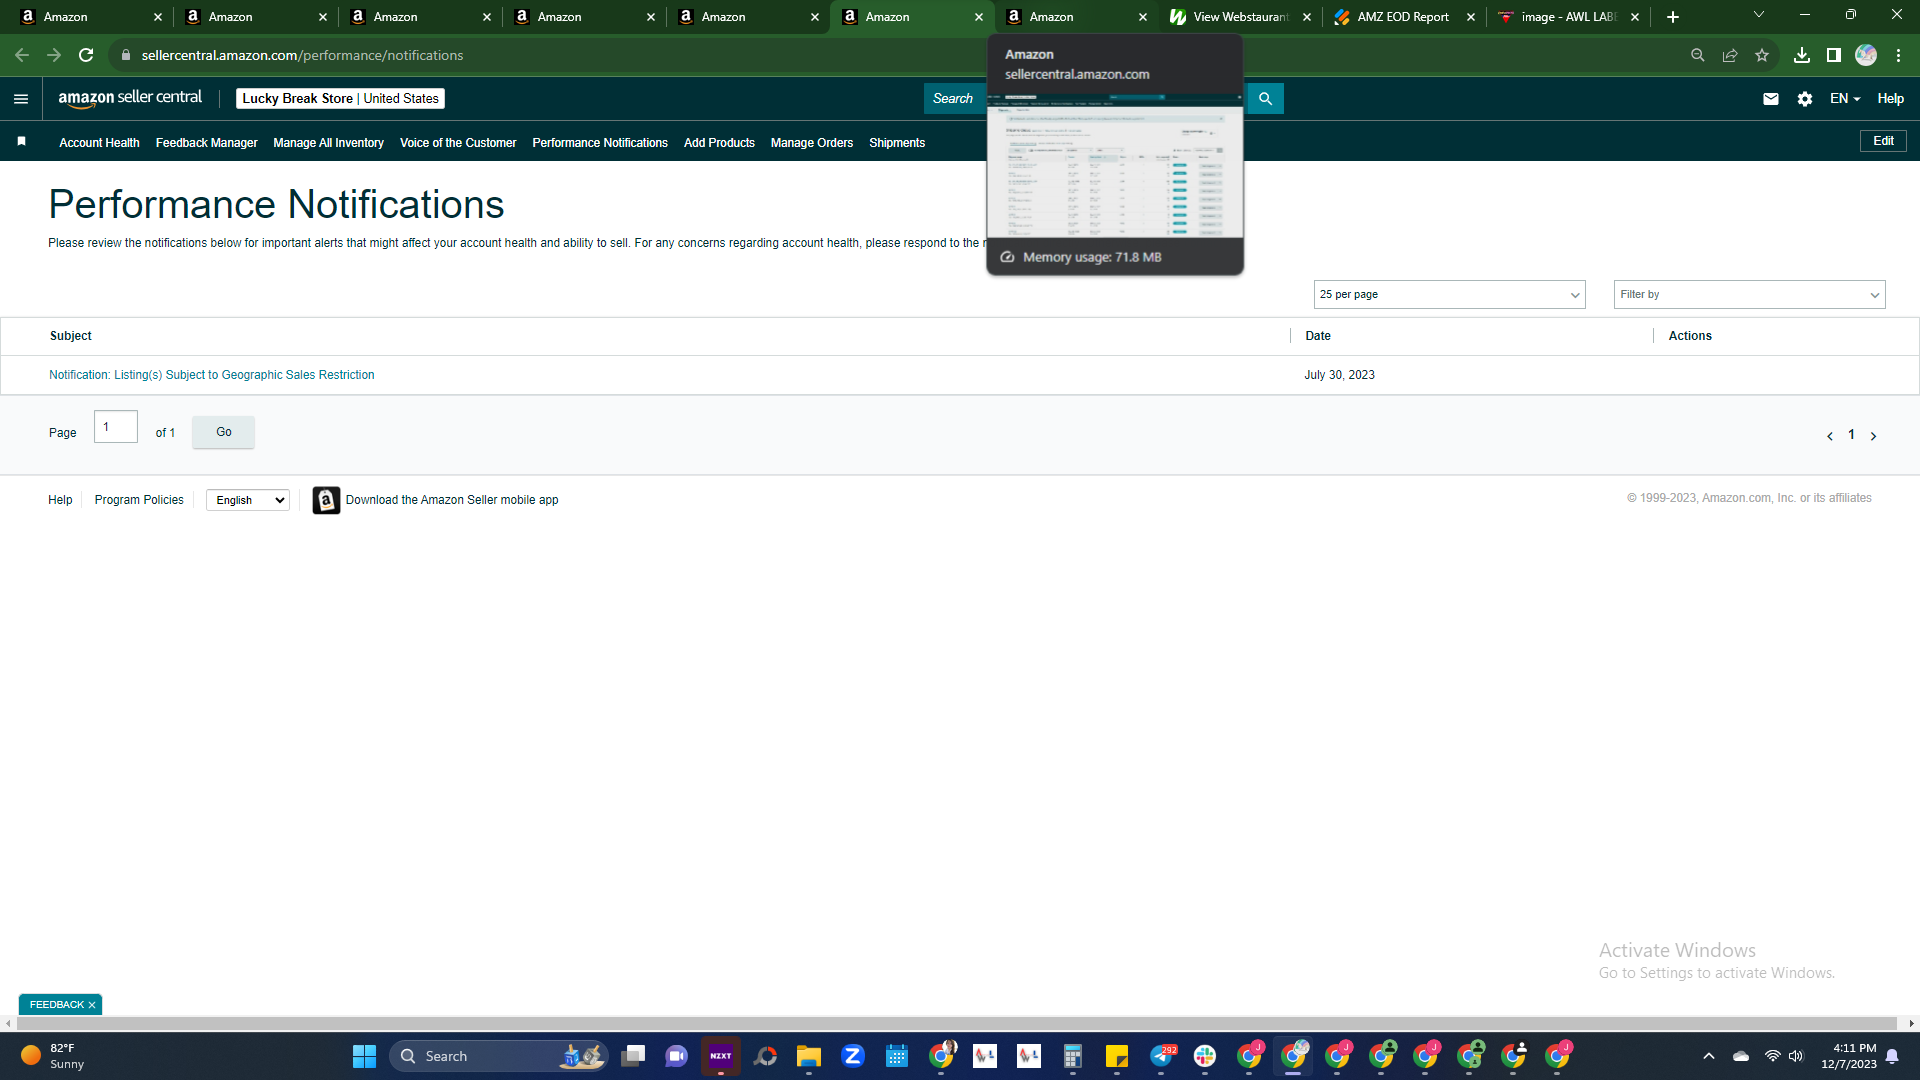Expand the Chrome tab search chevron
1920x1080 pixels.
pos(1759,15)
